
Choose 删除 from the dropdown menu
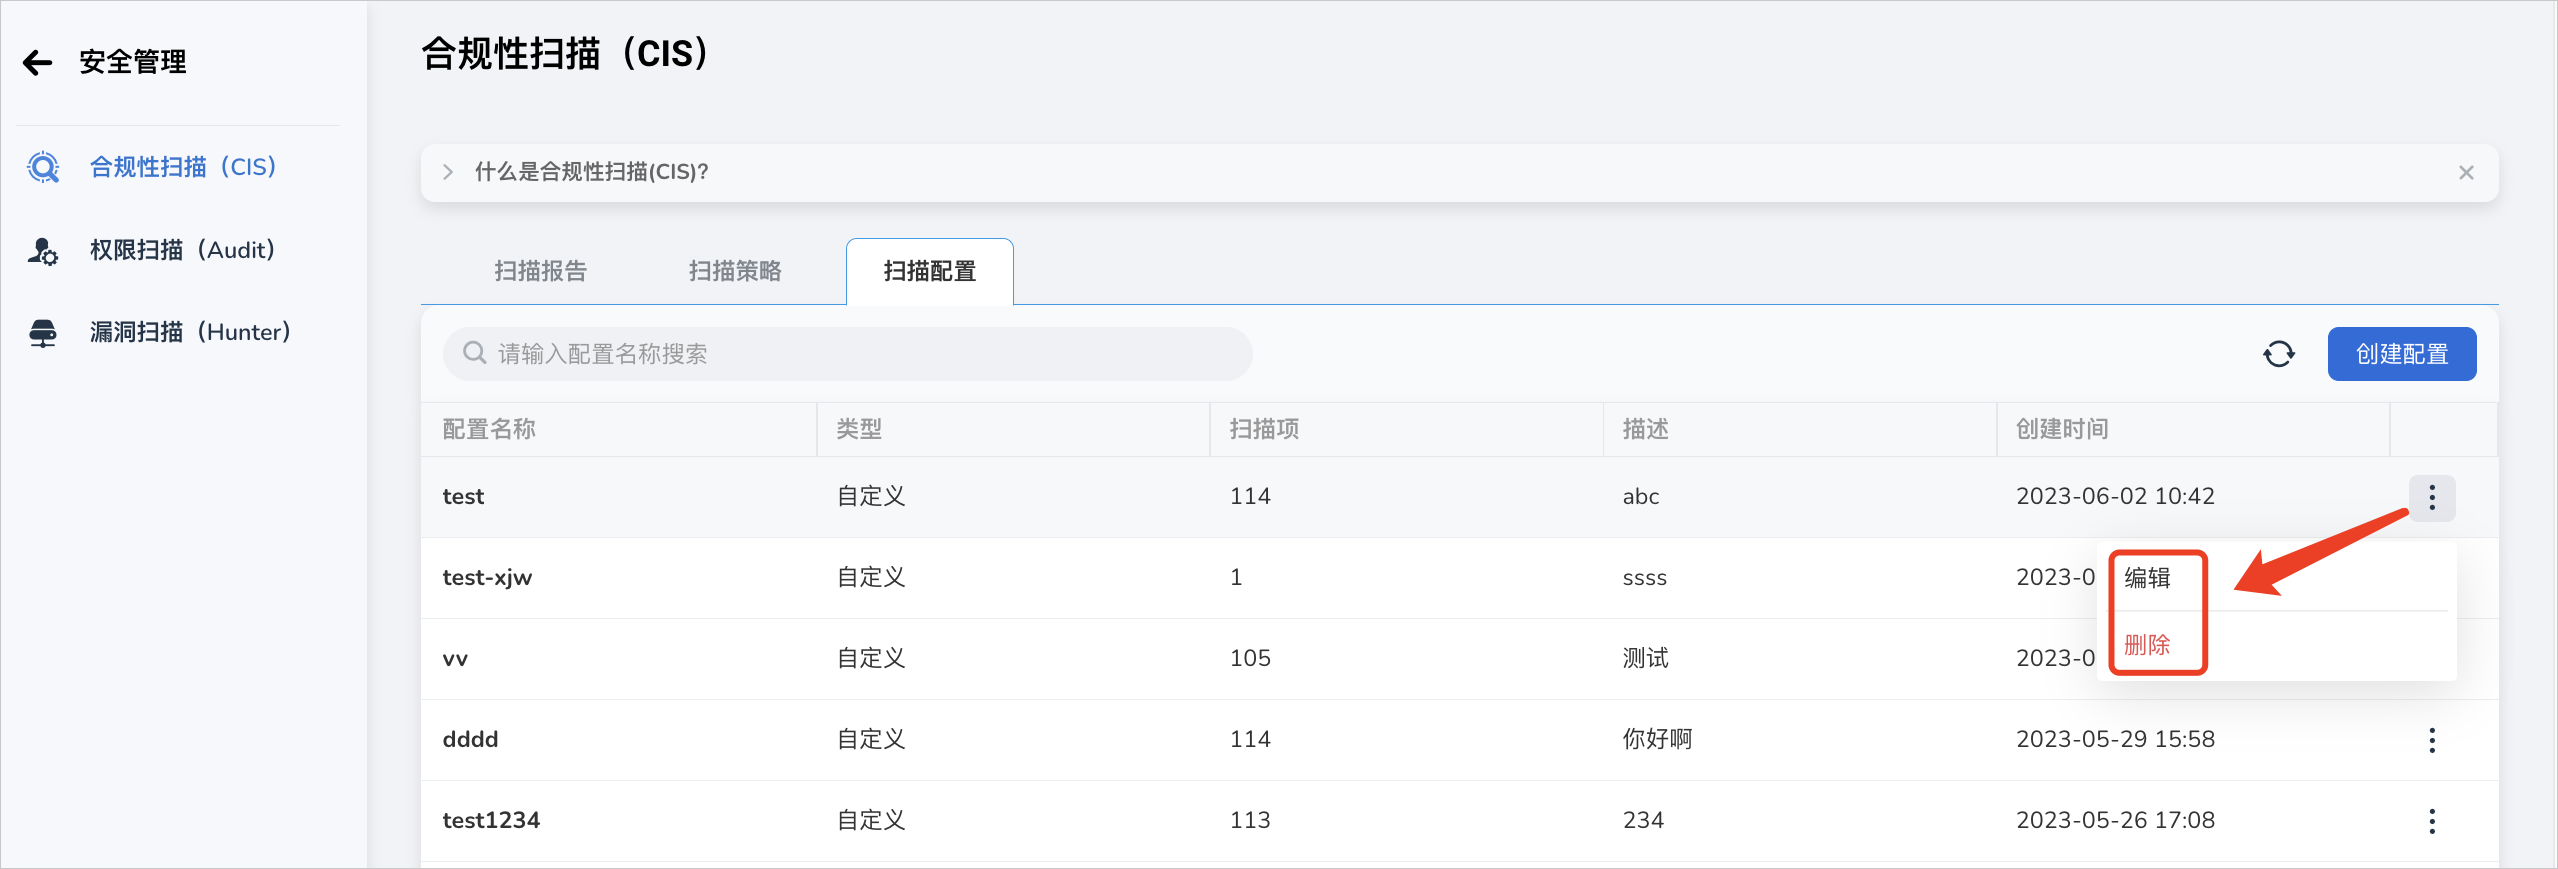[x=2147, y=645]
